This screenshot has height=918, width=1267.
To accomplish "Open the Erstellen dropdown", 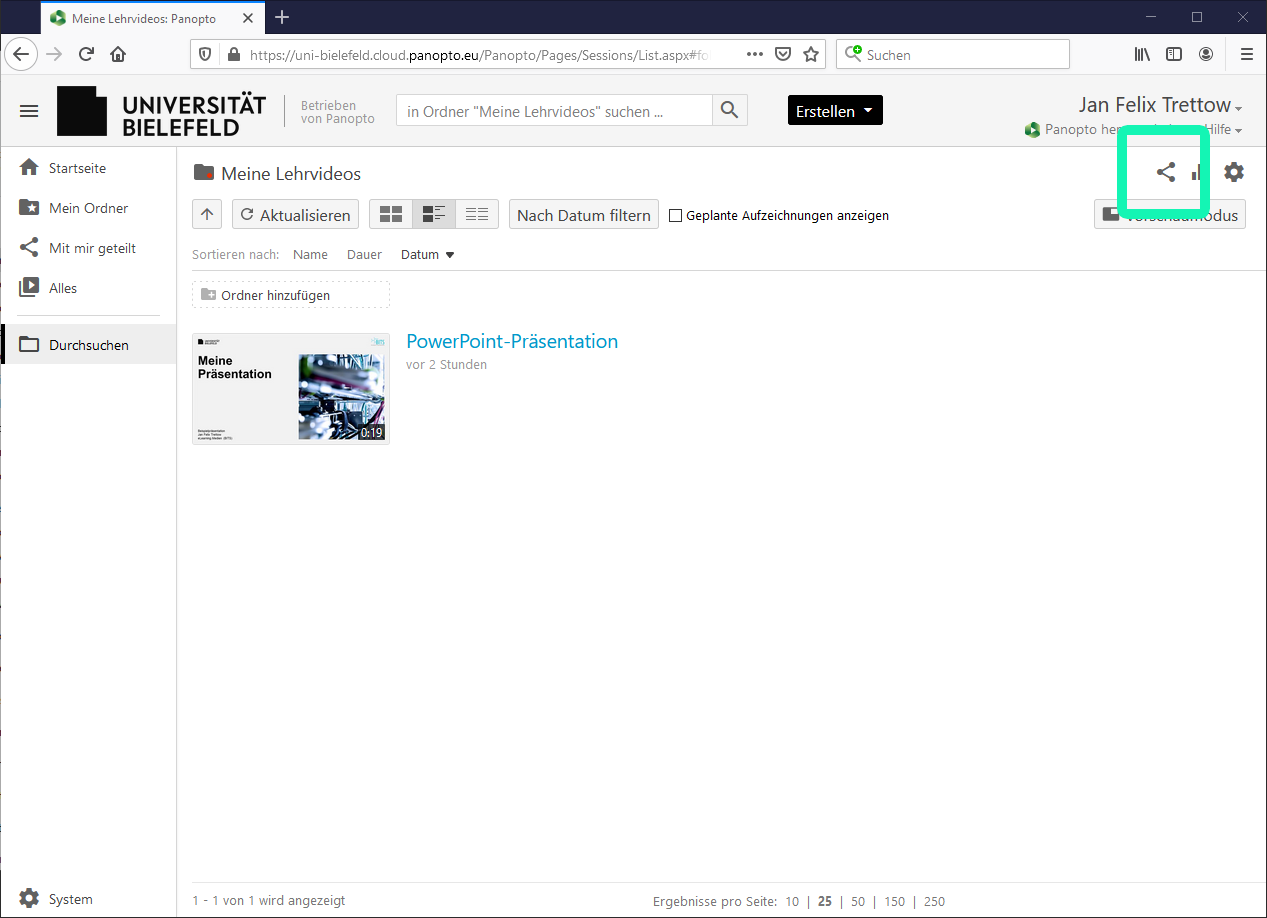I will 835,111.
